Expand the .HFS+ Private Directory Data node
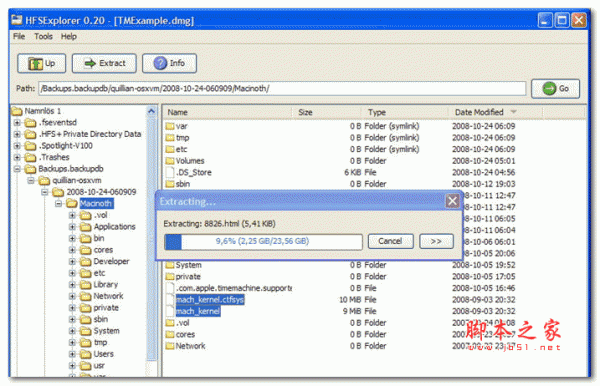Image resolution: width=600 pixels, height=386 pixels. tap(17, 134)
